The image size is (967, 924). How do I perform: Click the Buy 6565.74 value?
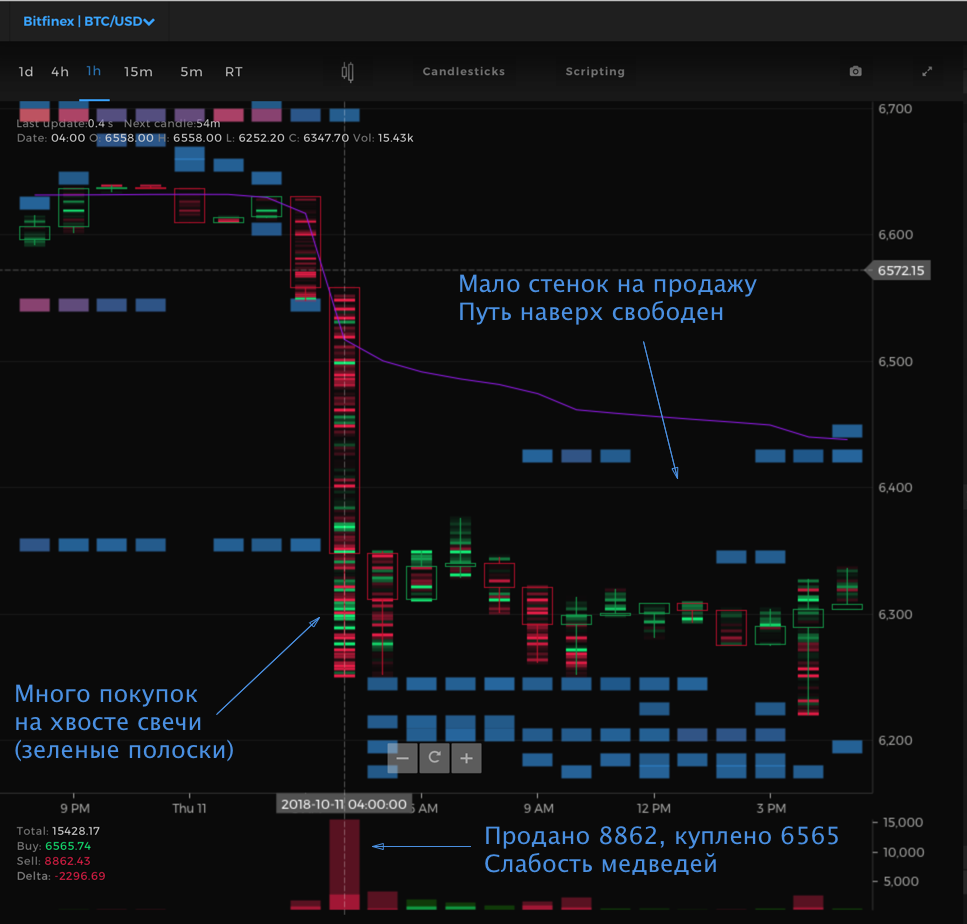pyautogui.click(x=68, y=846)
